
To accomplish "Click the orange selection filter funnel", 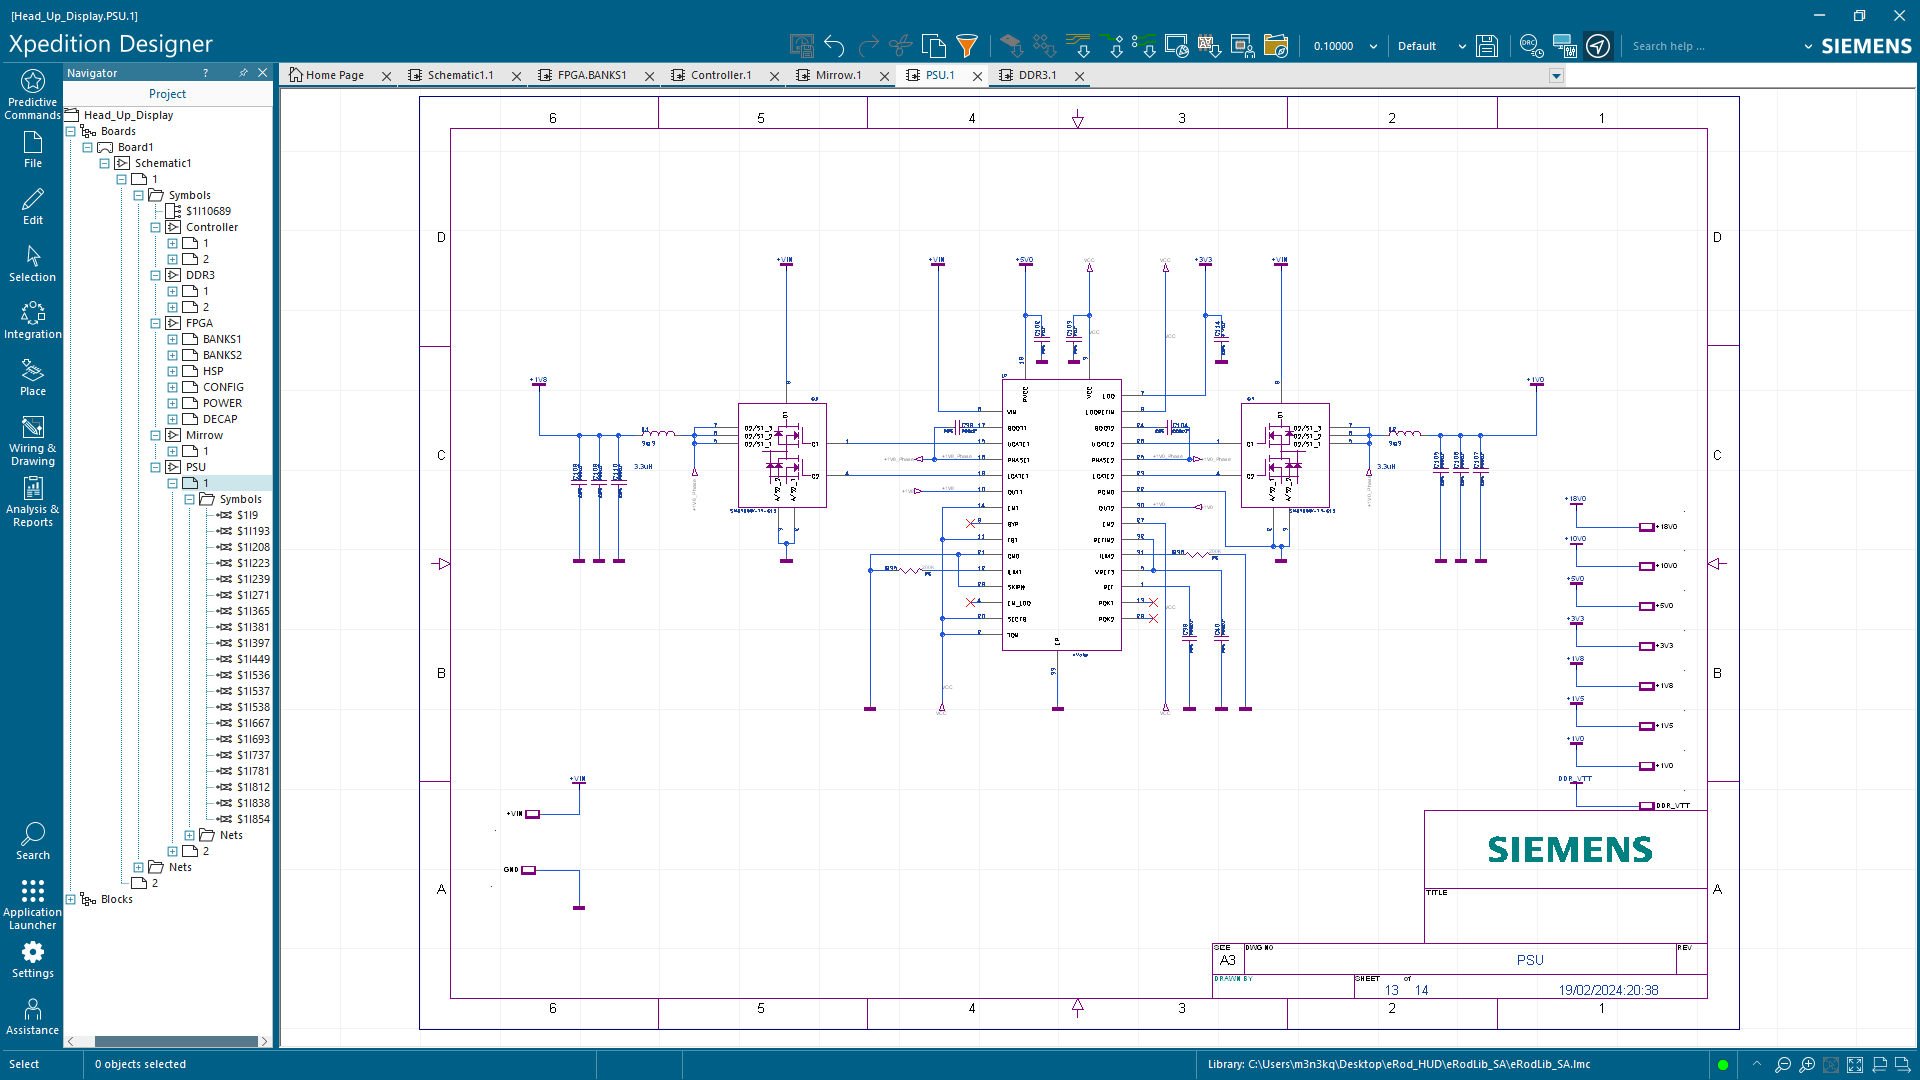I will point(966,46).
